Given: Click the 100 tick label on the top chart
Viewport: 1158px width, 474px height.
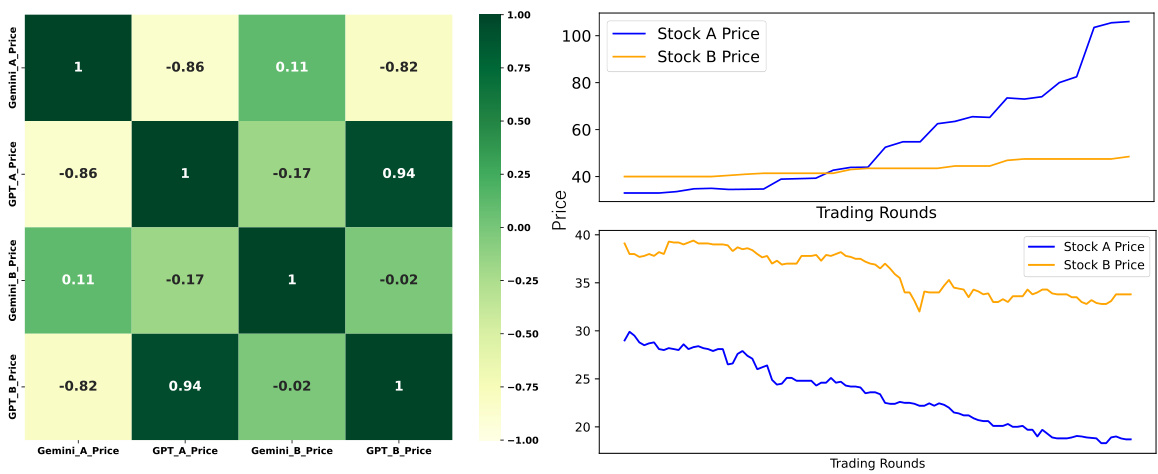Looking at the screenshot, I should pyautogui.click(x=586, y=36).
